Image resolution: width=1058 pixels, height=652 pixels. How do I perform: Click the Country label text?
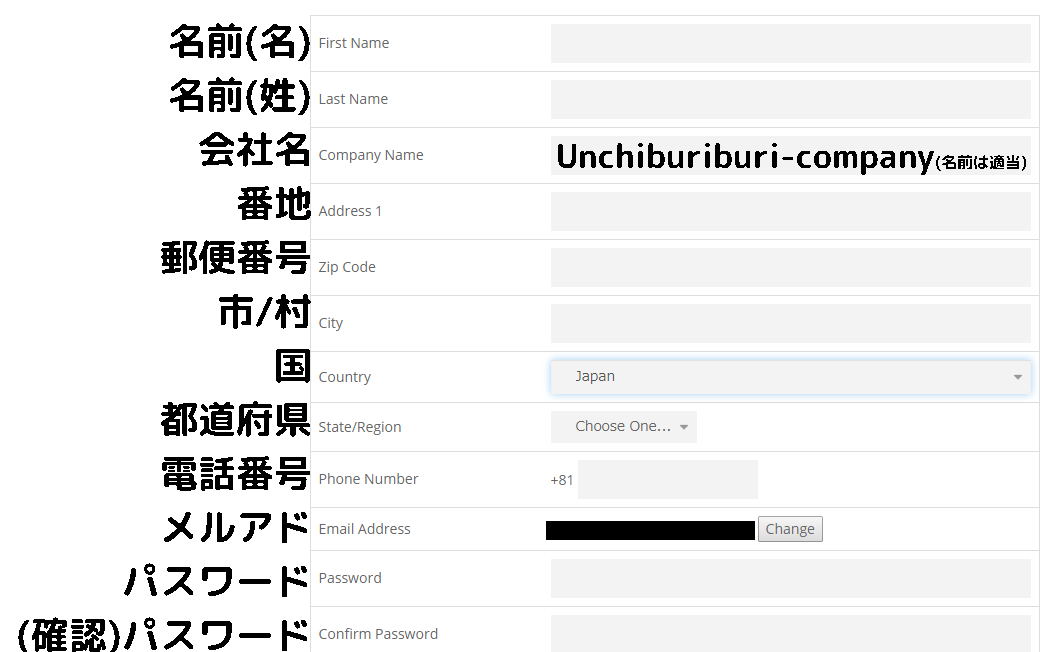(344, 377)
